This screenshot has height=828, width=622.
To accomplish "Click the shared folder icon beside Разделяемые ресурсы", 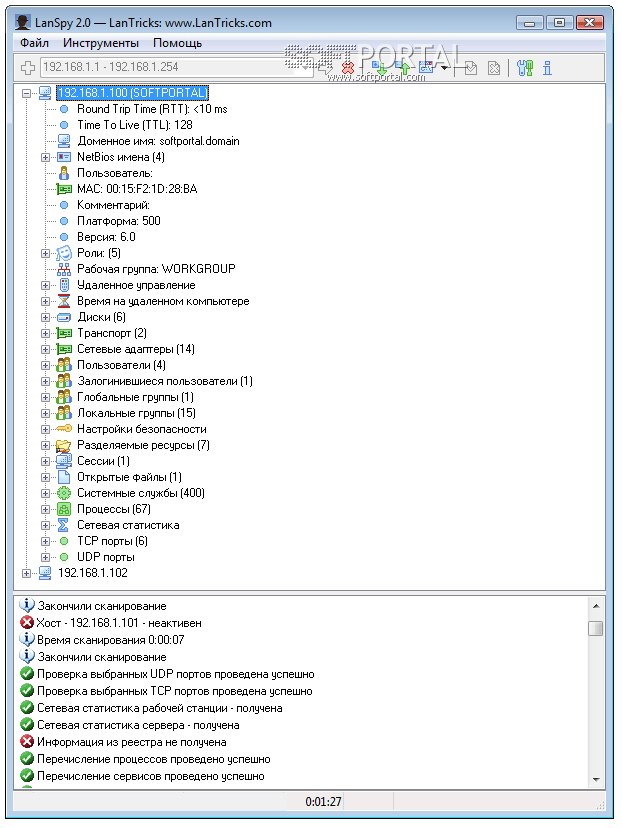I will click(x=64, y=445).
